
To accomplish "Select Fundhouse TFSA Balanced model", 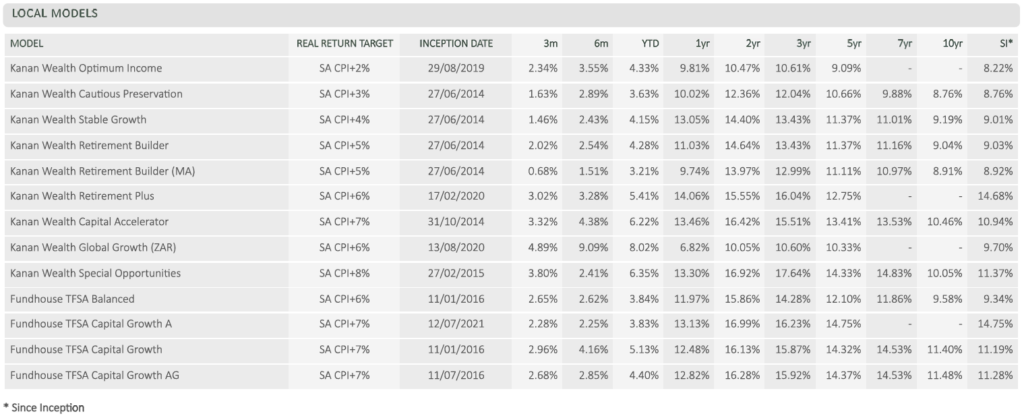I will click(x=72, y=298).
